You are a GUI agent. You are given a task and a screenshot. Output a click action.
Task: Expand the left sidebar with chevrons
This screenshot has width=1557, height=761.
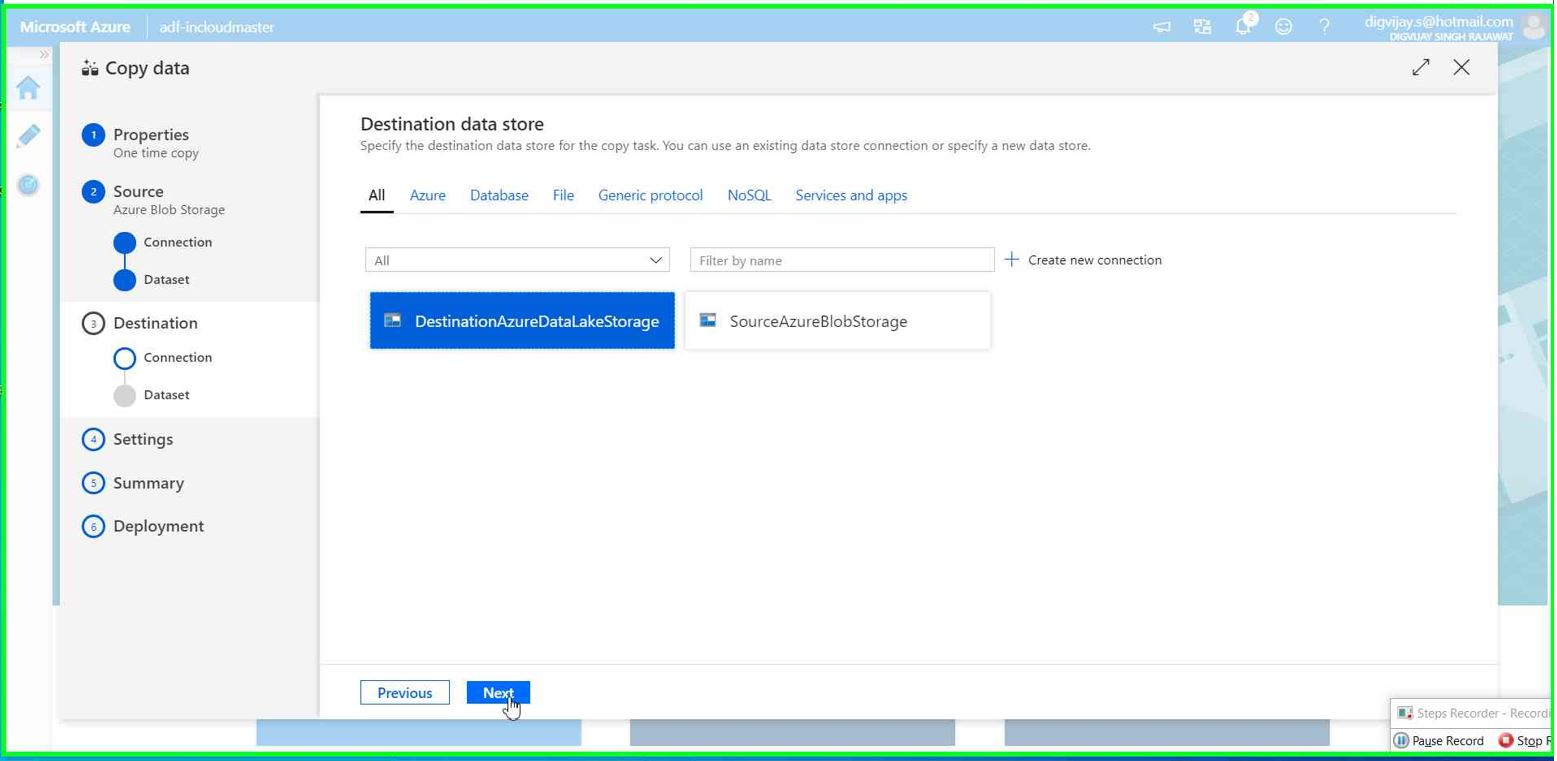coord(44,54)
